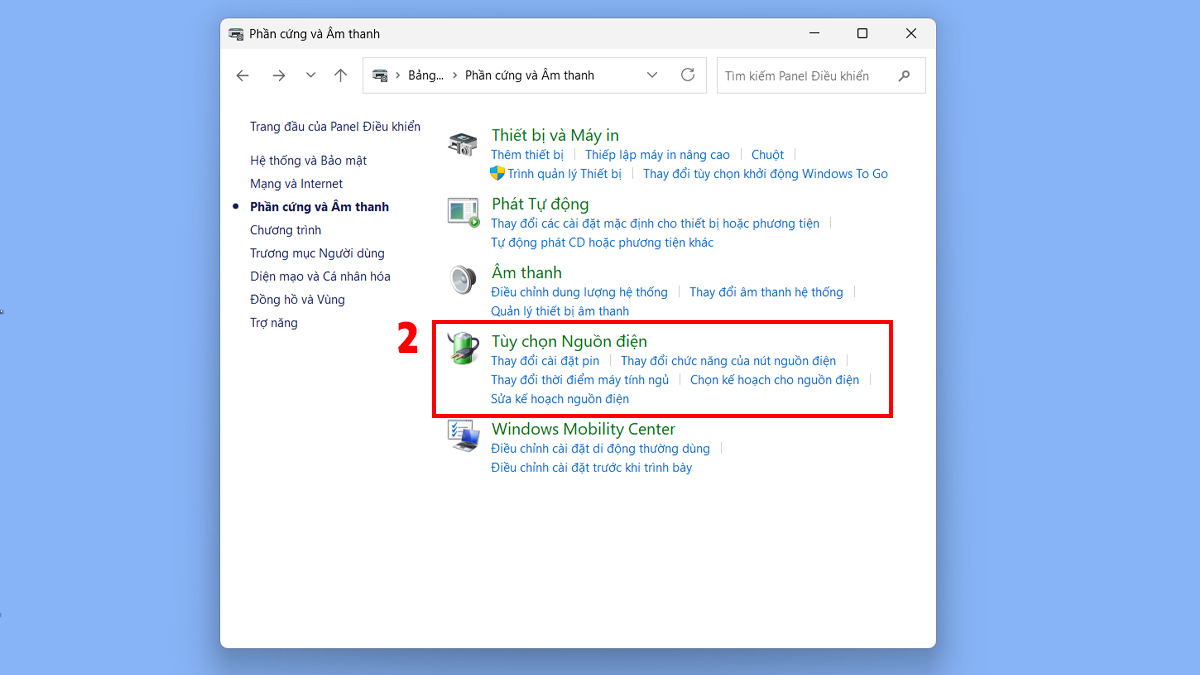Select Hệ thống và Bảo mật in sidebar
Image resolution: width=1200 pixels, height=675 pixels.
coord(308,160)
